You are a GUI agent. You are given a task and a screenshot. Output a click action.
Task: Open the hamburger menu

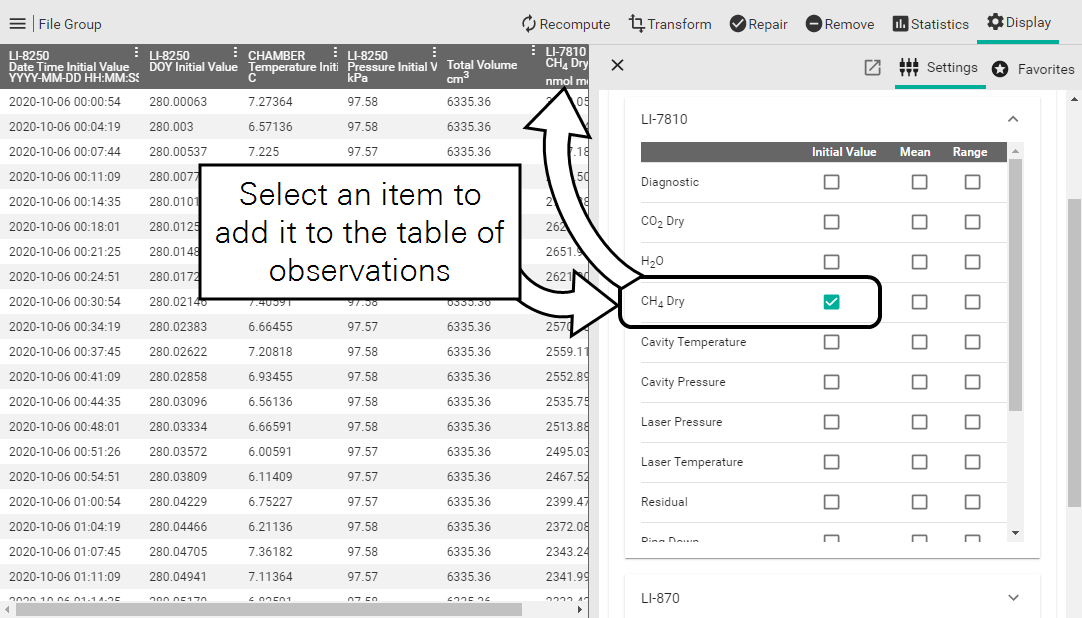(17, 24)
